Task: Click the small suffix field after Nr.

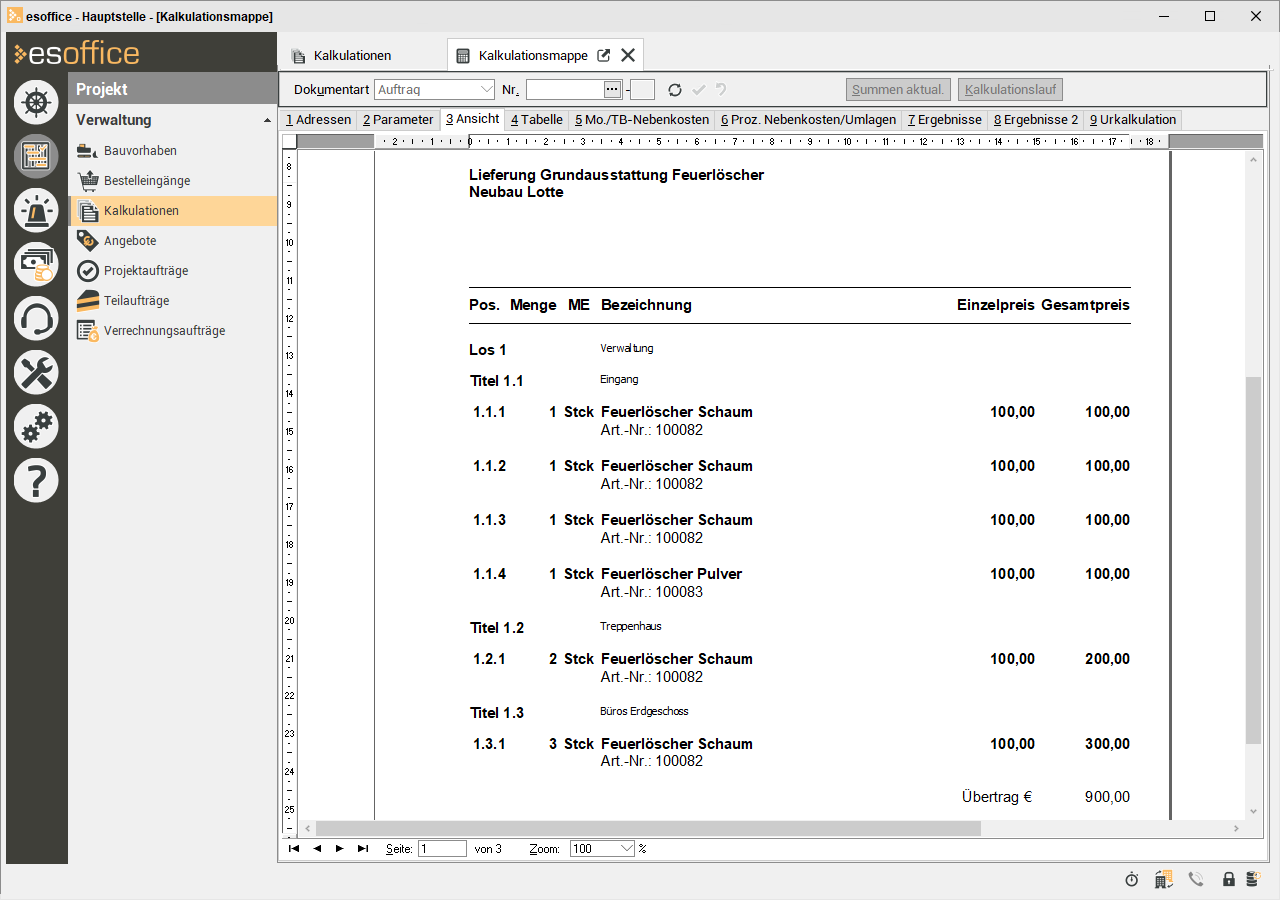Action: coord(643,90)
